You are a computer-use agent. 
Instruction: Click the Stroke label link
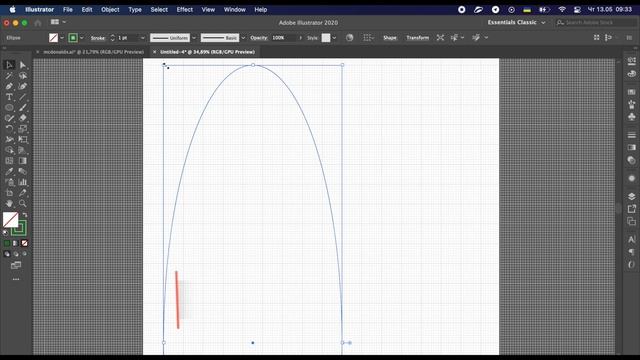click(x=98, y=38)
